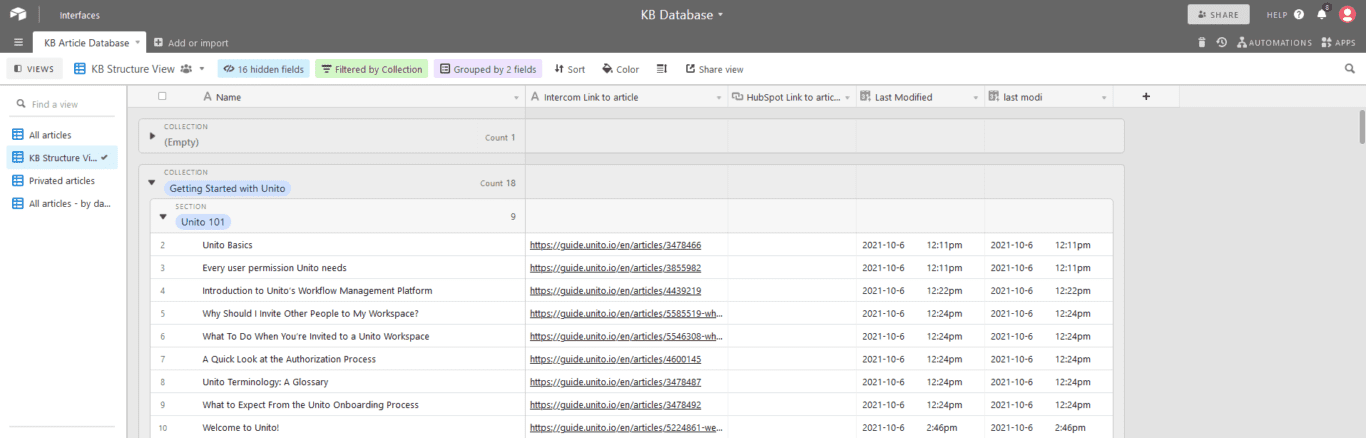
Task: Open the hamburger tables menu
Action: [18, 43]
